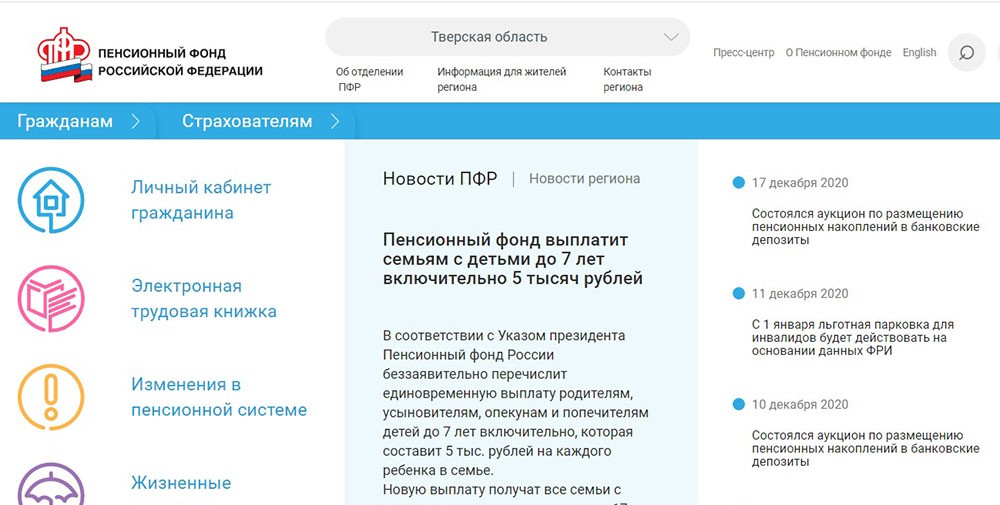This screenshot has height=505, width=1000.
Task: Click the Pension Fund logo emblem
Action: pyautogui.click(x=65, y=55)
